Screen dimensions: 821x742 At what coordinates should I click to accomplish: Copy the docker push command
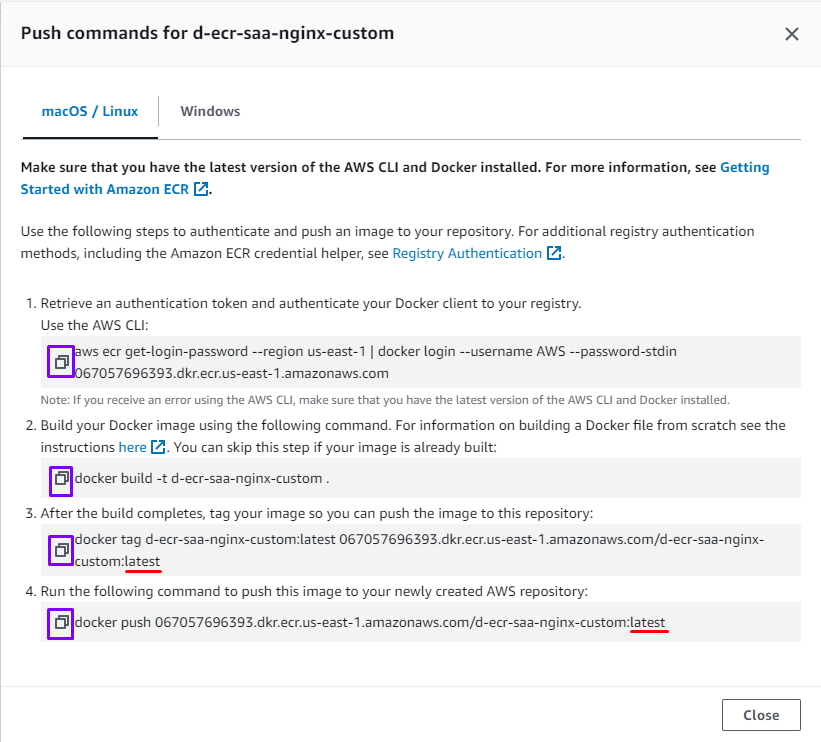[x=61, y=623]
